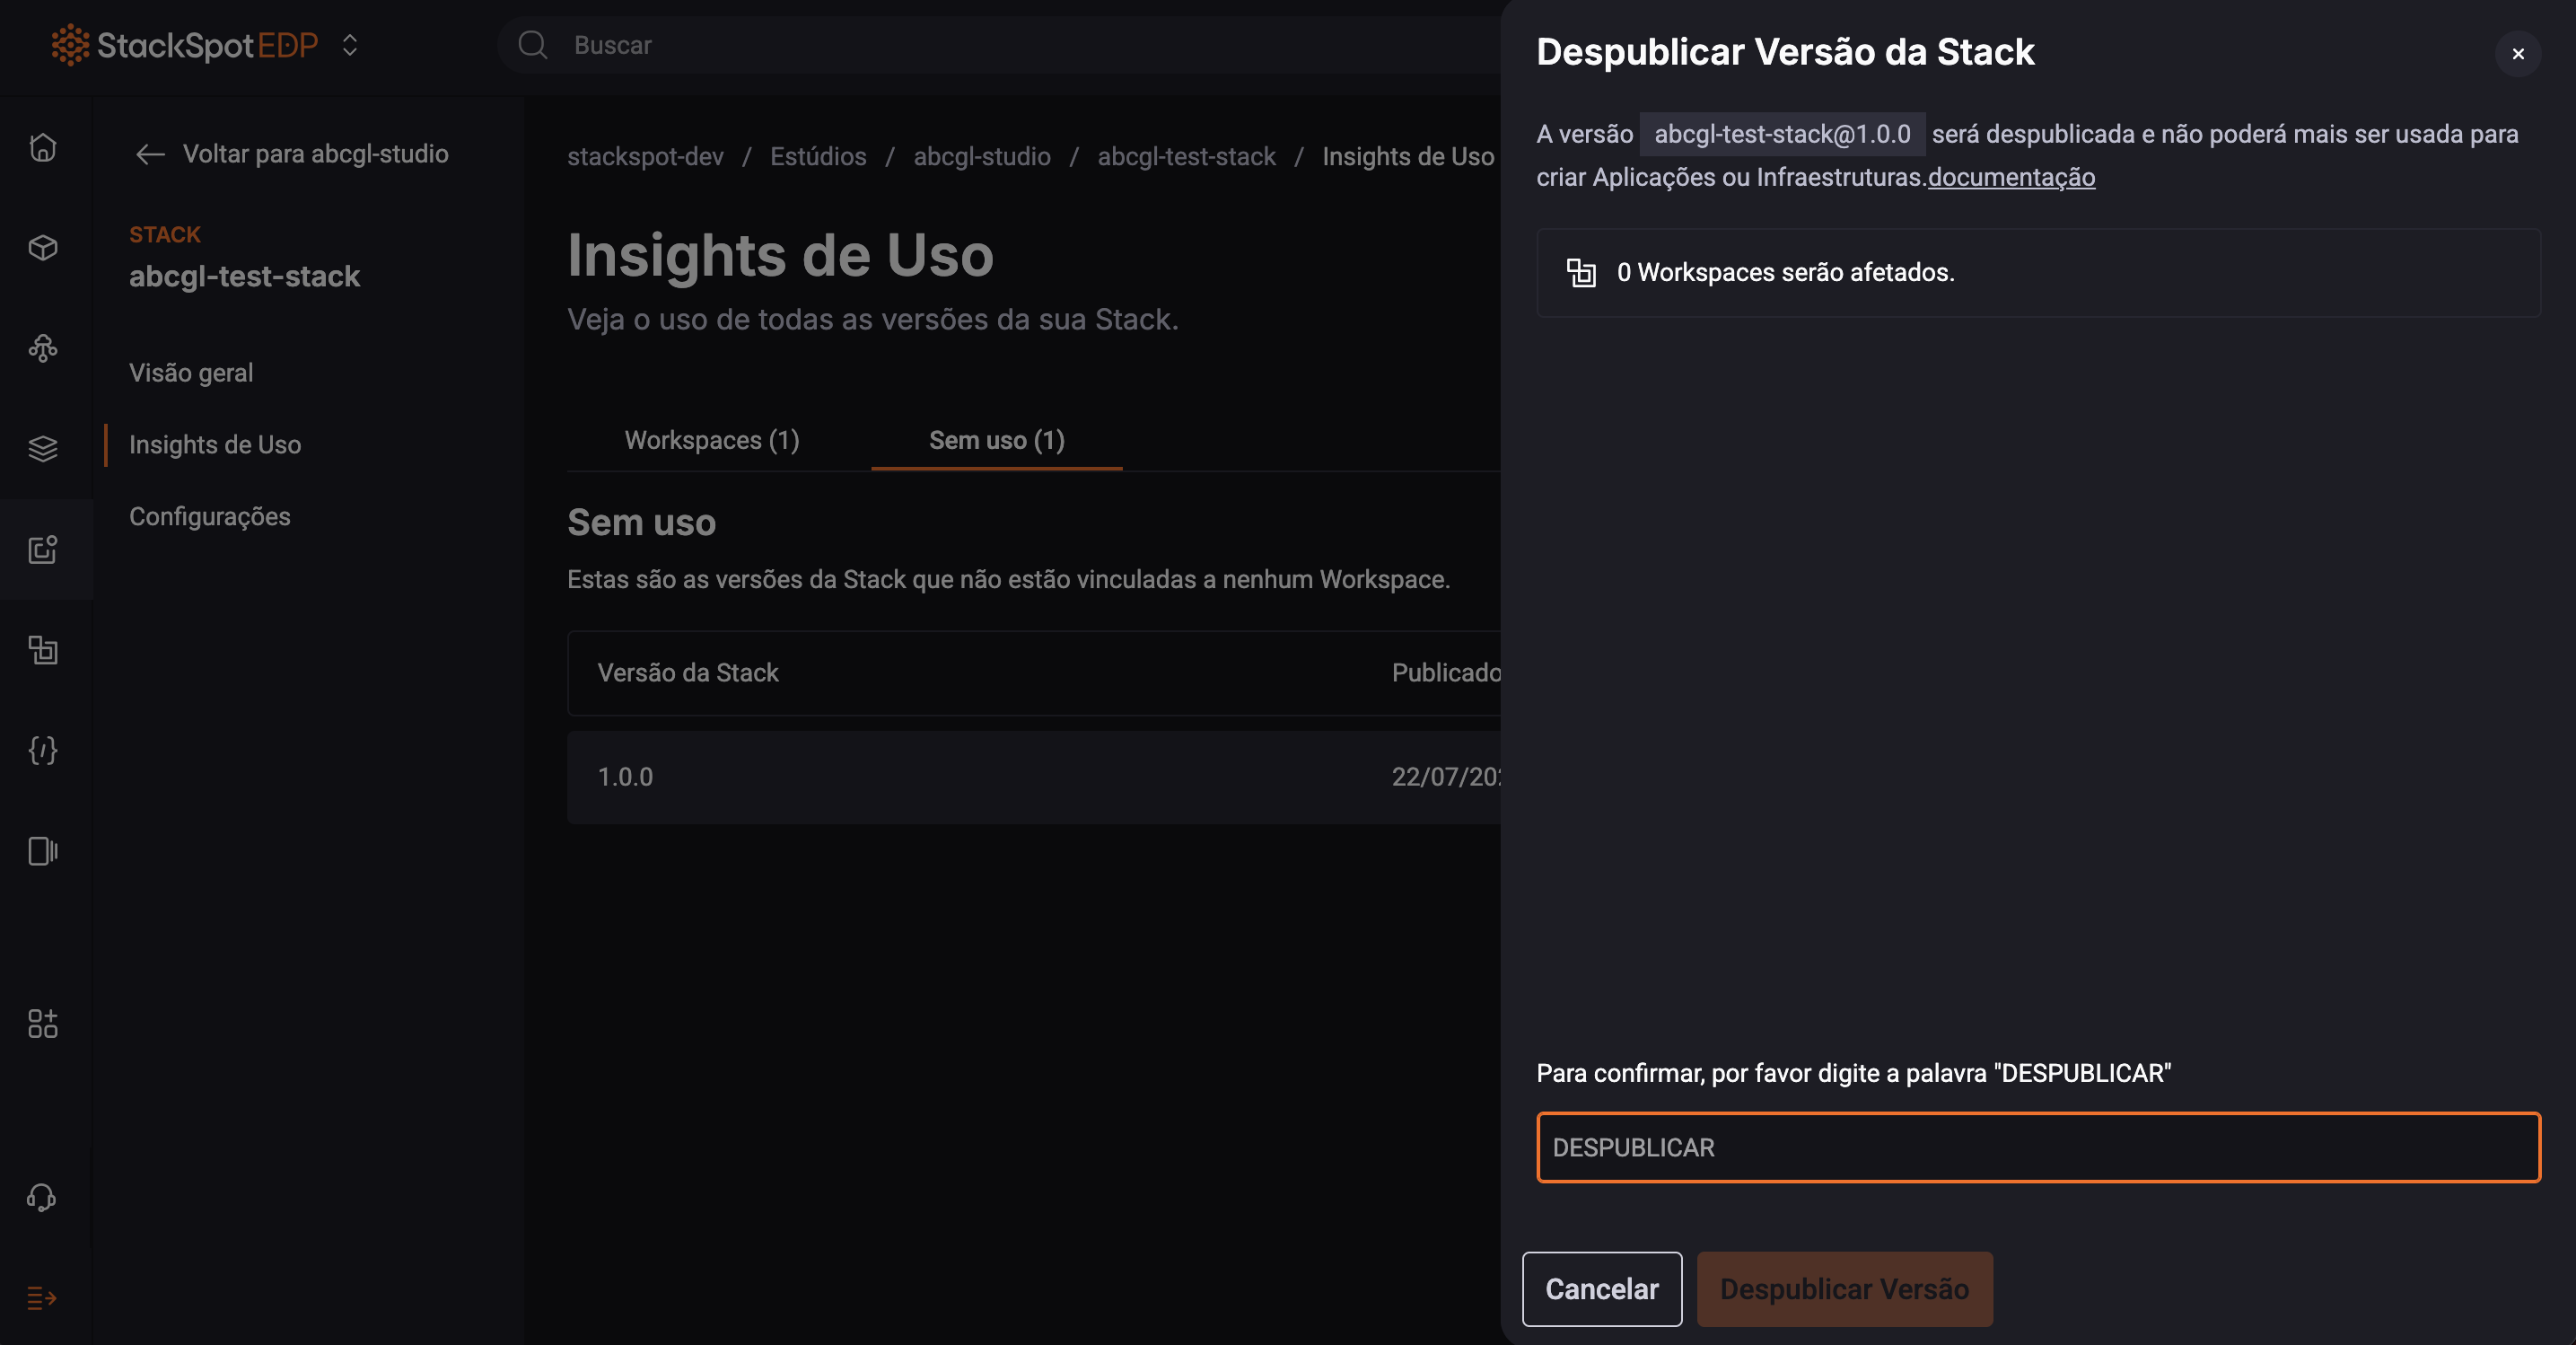2576x1345 pixels.
Task: Switch to the Workspaces (1) tab
Action: [711, 440]
